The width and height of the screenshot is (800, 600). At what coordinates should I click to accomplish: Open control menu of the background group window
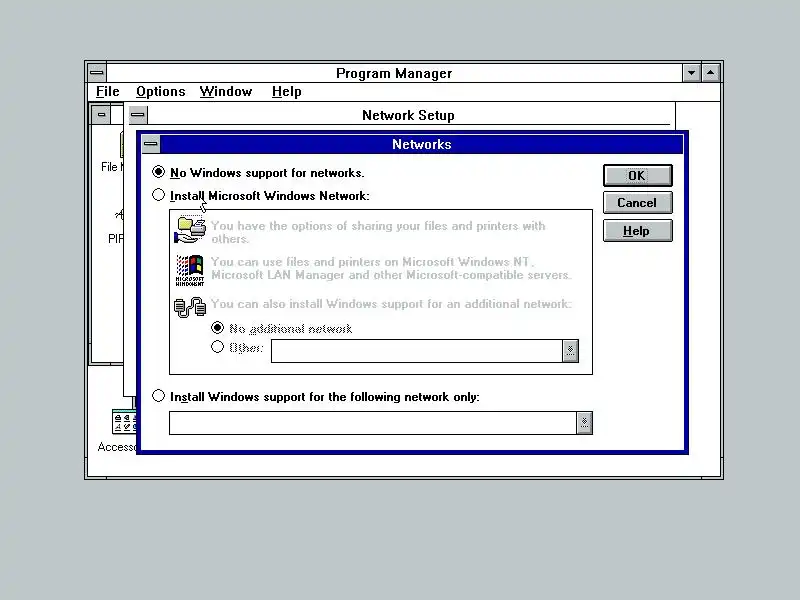click(101, 114)
